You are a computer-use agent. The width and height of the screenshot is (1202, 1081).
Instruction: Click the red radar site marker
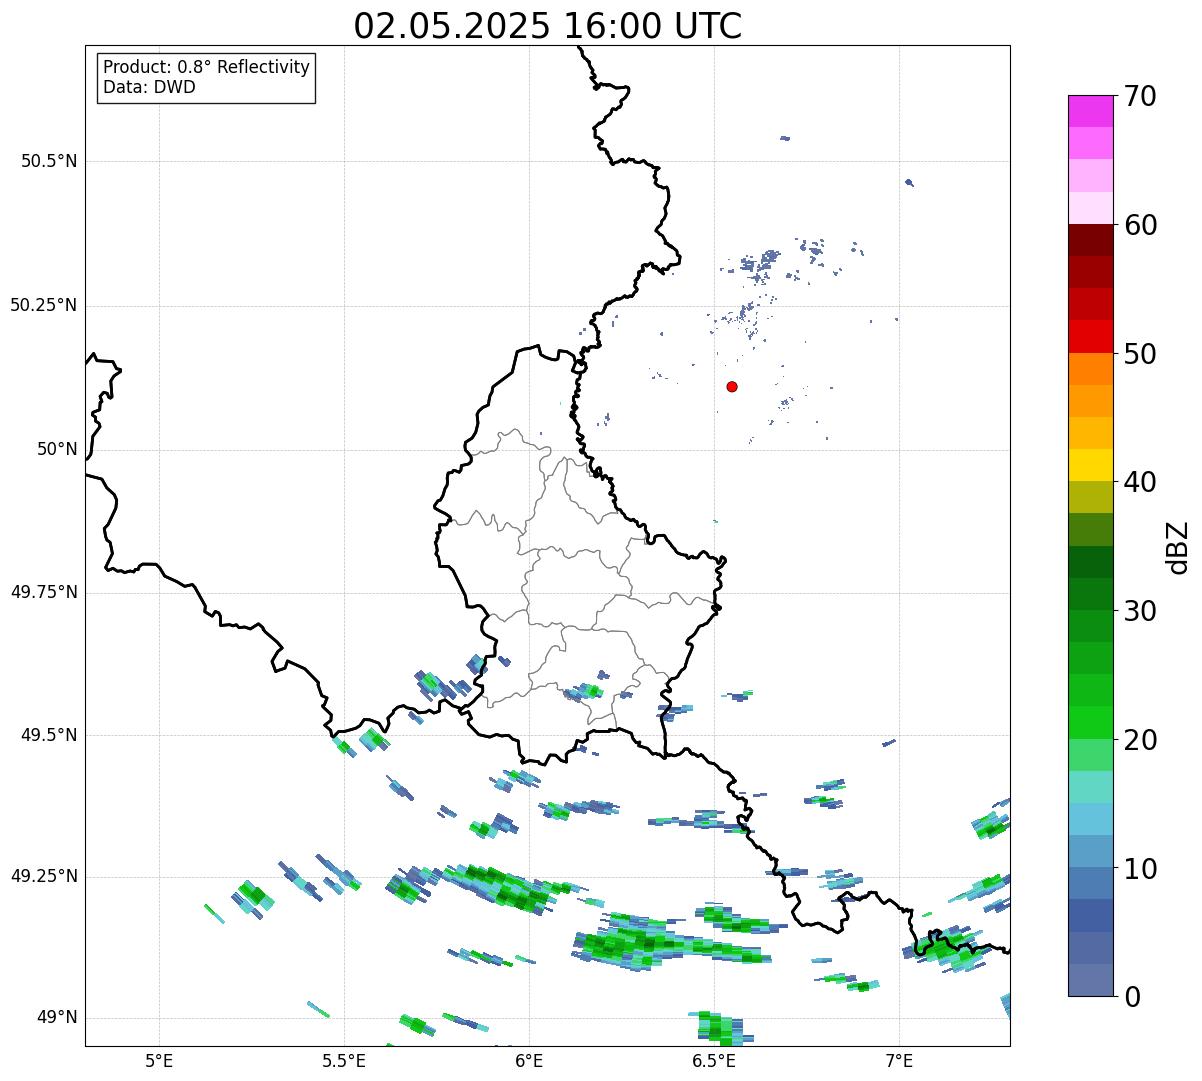pyautogui.click(x=732, y=386)
